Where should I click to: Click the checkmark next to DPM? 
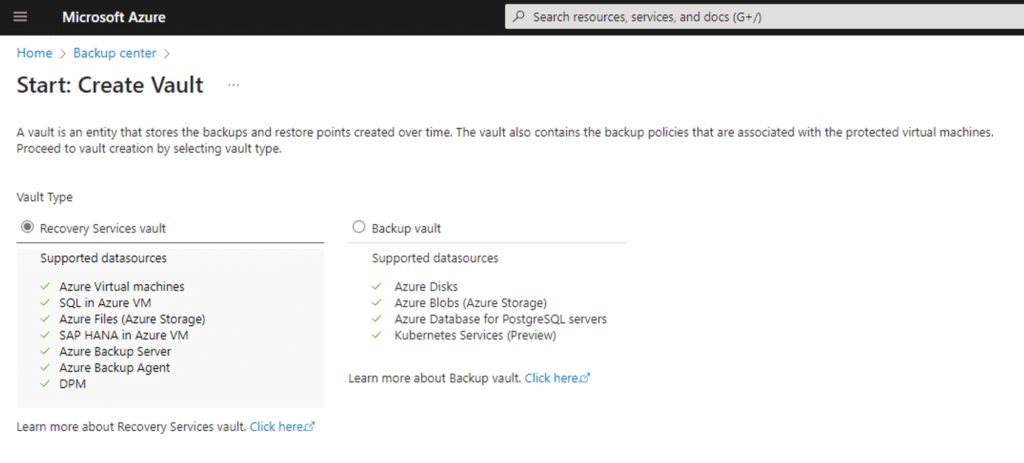45,384
